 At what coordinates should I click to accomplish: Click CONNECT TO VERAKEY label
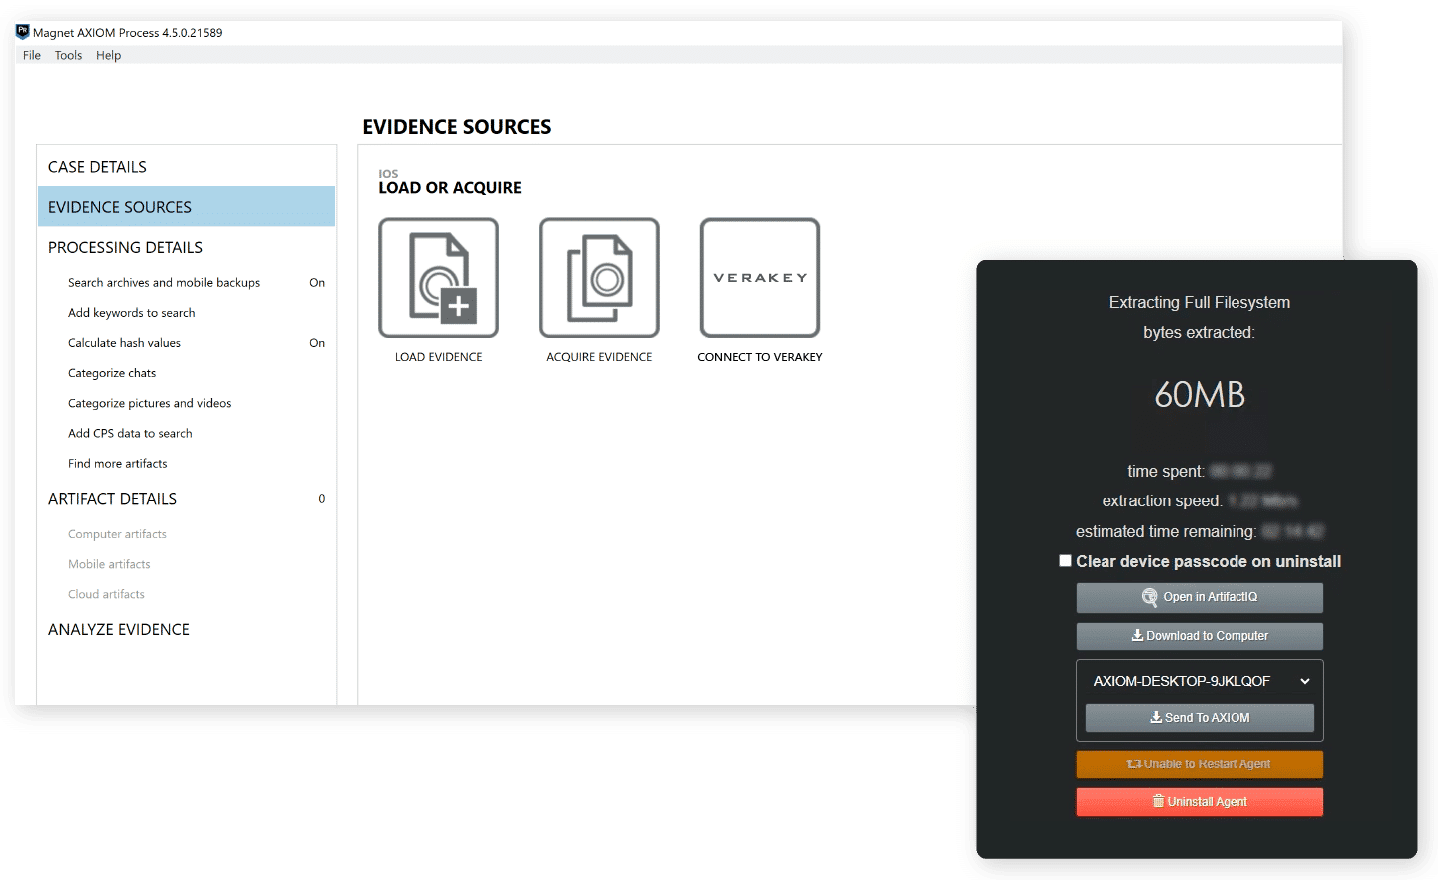tap(760, 357)
